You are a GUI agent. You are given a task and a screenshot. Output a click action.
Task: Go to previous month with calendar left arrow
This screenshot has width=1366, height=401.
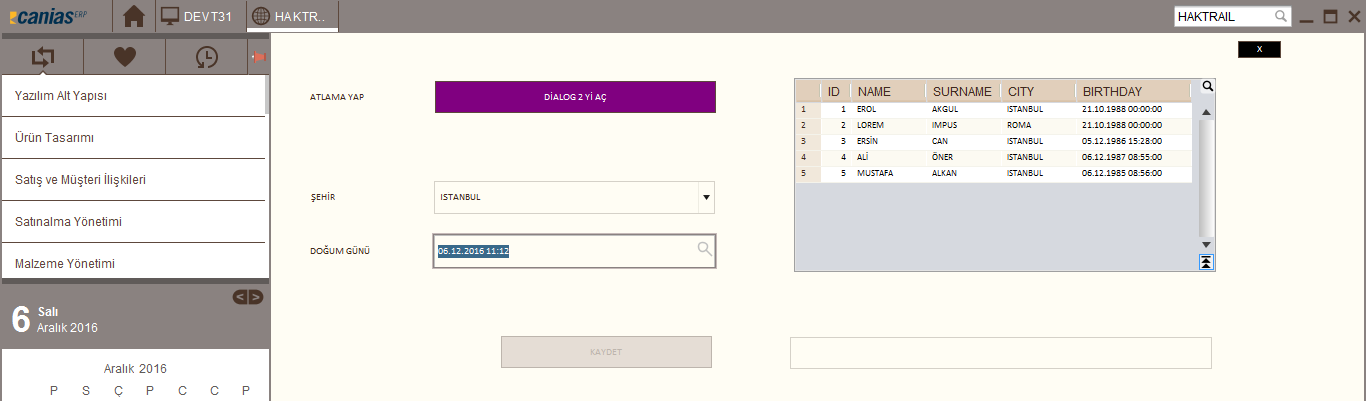[241, 297]
